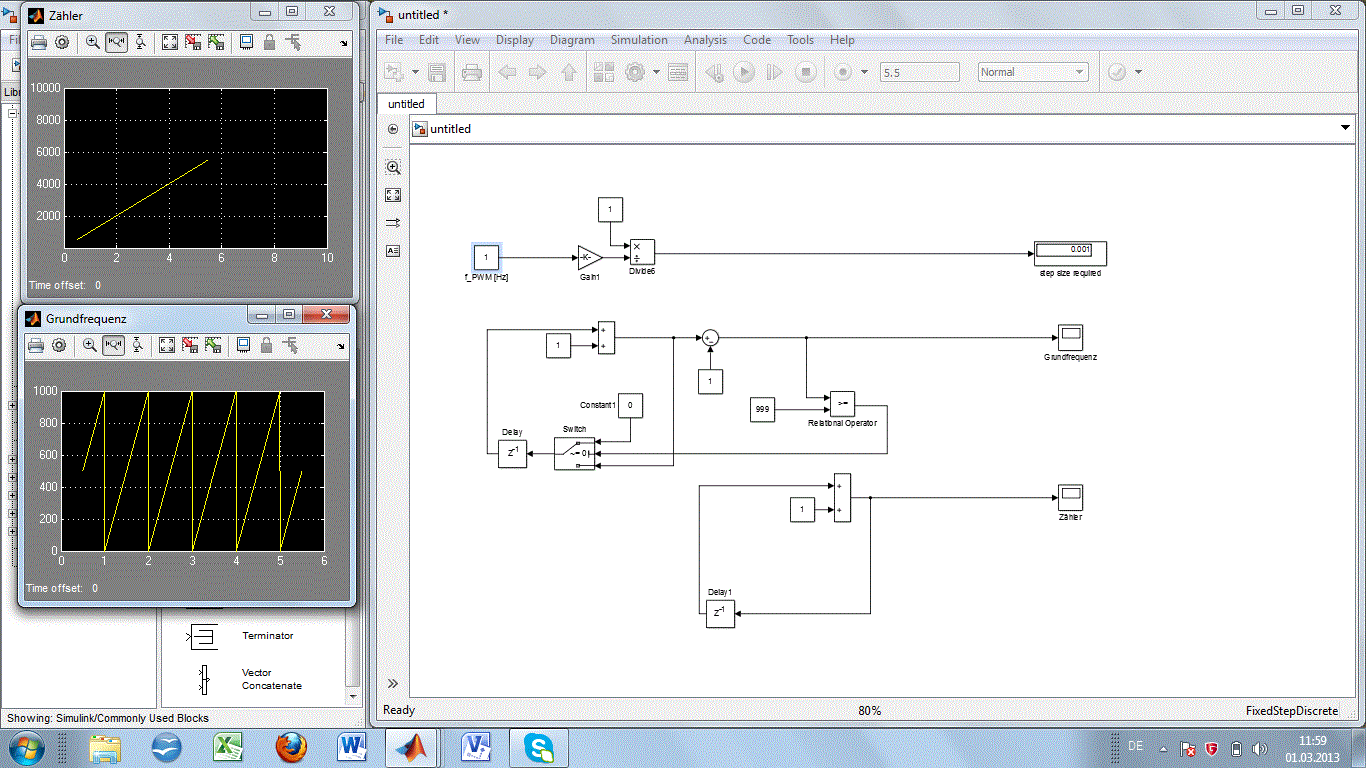Expand the untitled model path dropdown arrow
This screenshot has height=768, width=1366.
pos(1345,128)
